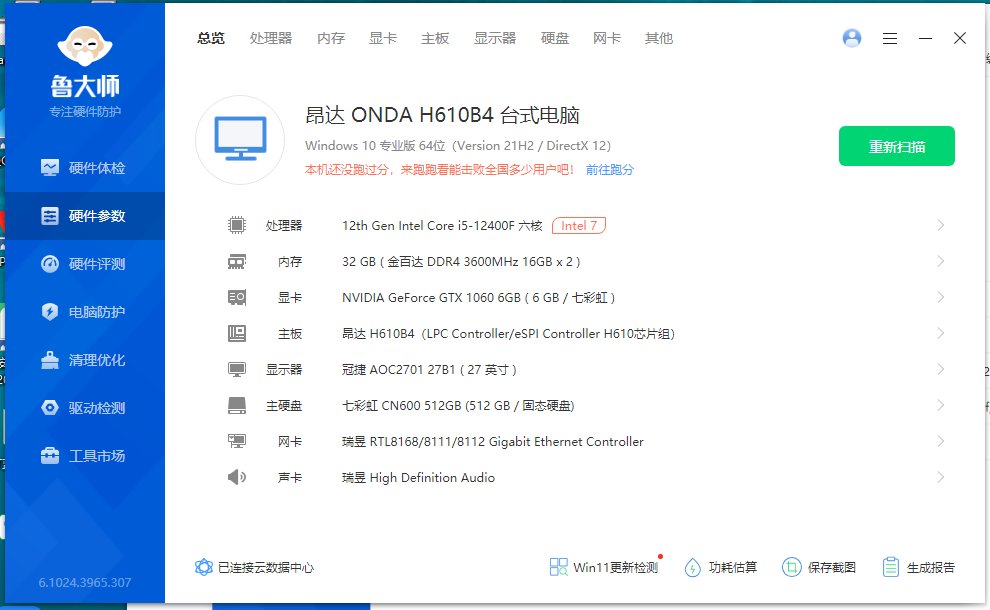Switch to the 处理器 tab
Image resolution: width=990 pixels, height=610 pixels.
(x=271, y=39)
